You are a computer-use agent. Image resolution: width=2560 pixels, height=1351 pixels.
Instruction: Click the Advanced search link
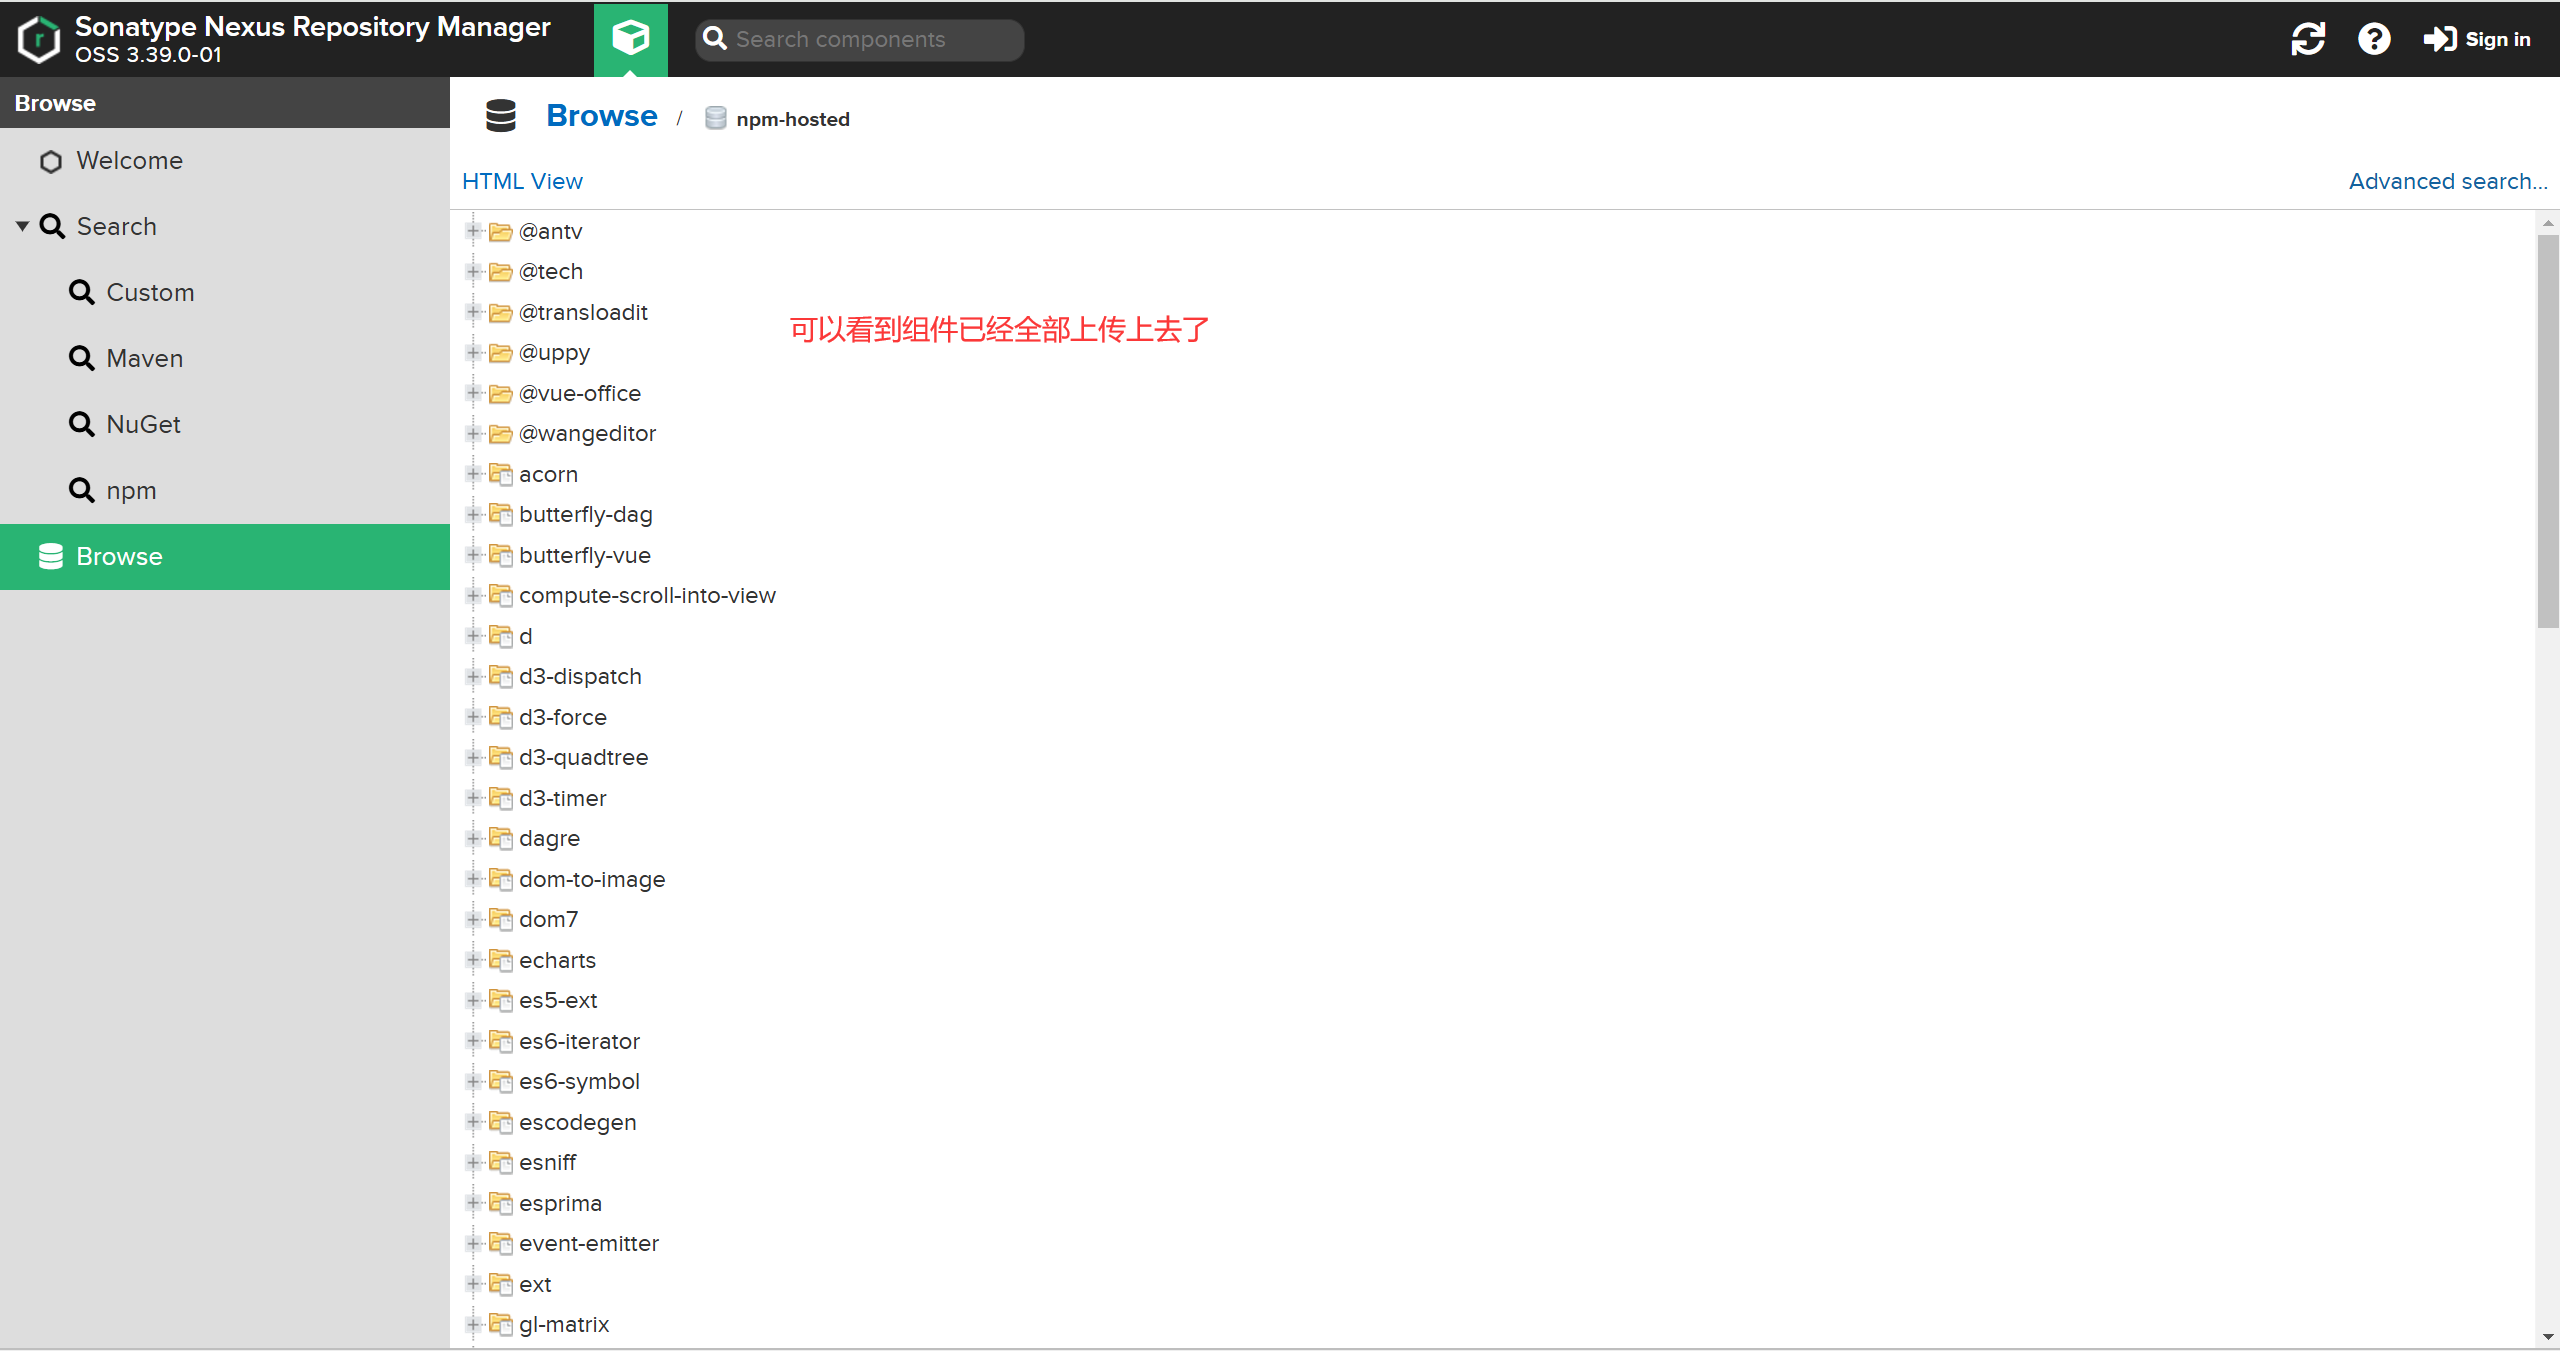point(2447,181)
